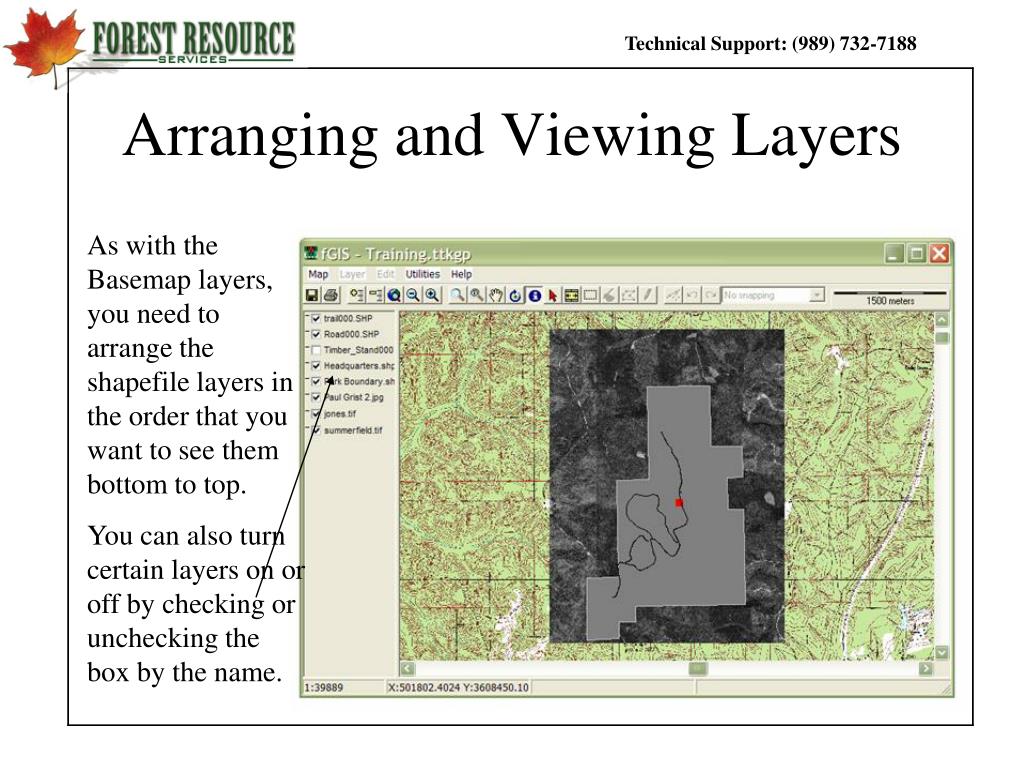Select the summerfield.tif layer name
The height and width of the screenshot is (768, 1024).
coord(353,430)
